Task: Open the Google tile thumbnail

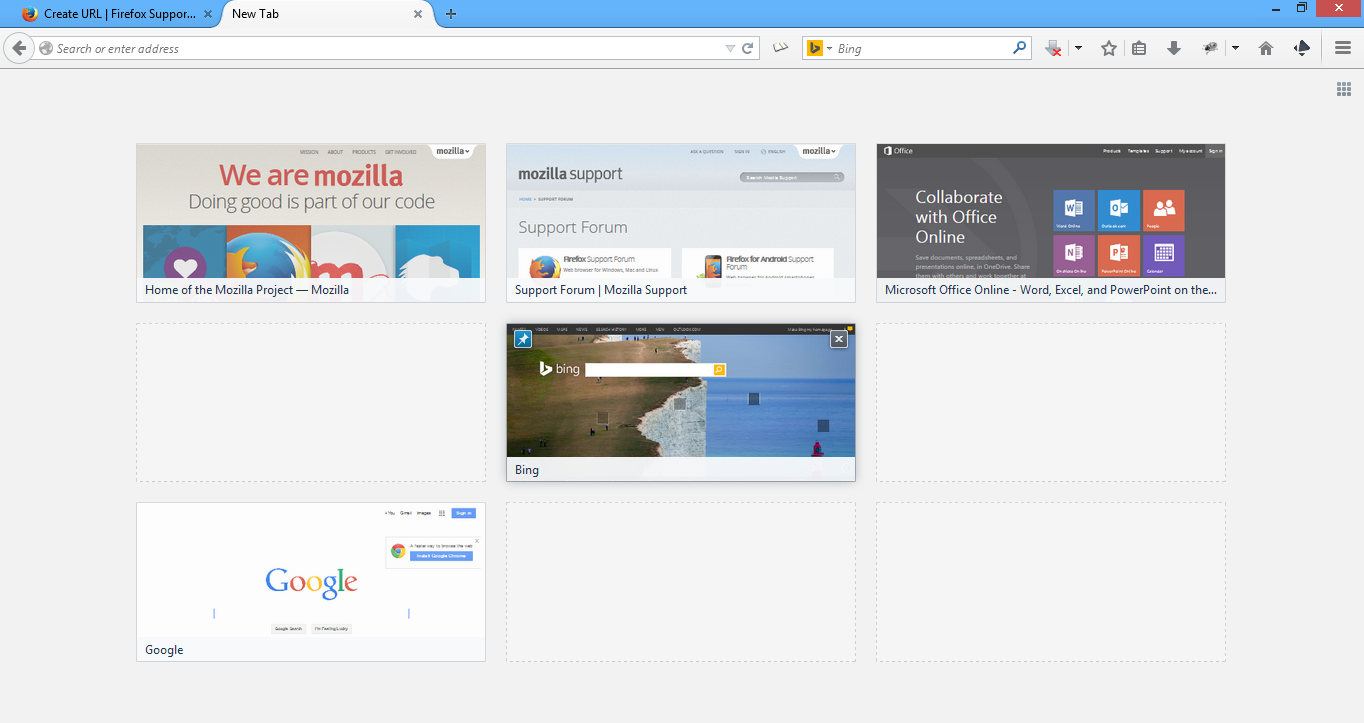Action: [x=311, y=582]
